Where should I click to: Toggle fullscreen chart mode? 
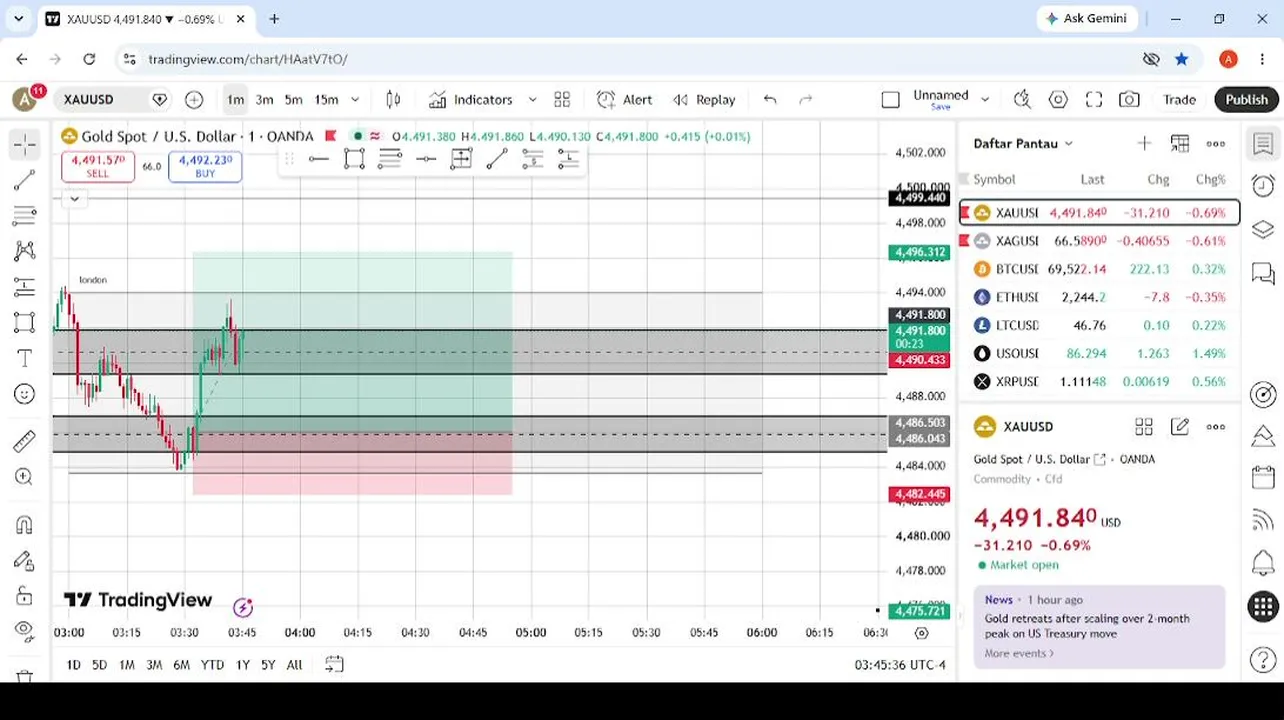pos(1094,99)
